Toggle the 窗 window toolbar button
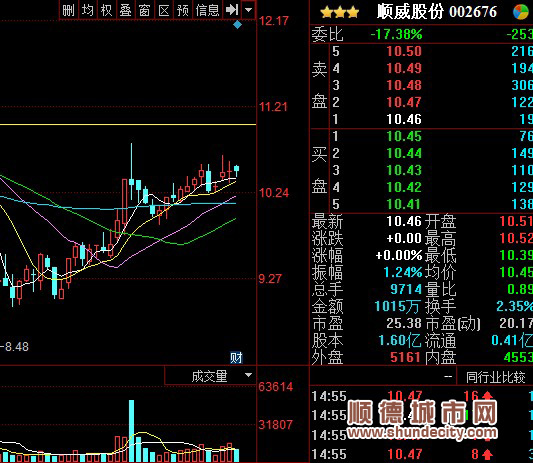This screenshot has height=463, width=533. point(144,10)
